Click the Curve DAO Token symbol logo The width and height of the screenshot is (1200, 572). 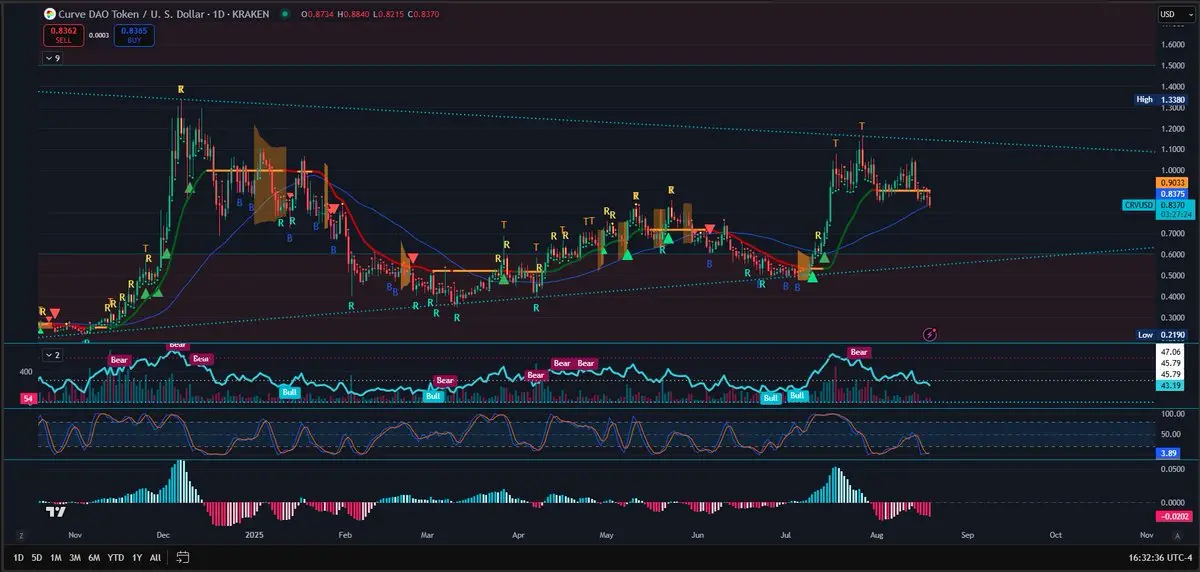[51, 14]
